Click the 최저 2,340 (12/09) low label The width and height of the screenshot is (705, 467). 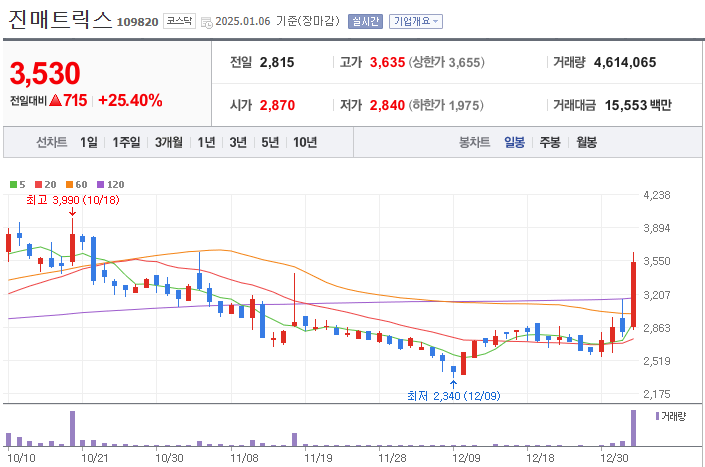click(453, 396)
